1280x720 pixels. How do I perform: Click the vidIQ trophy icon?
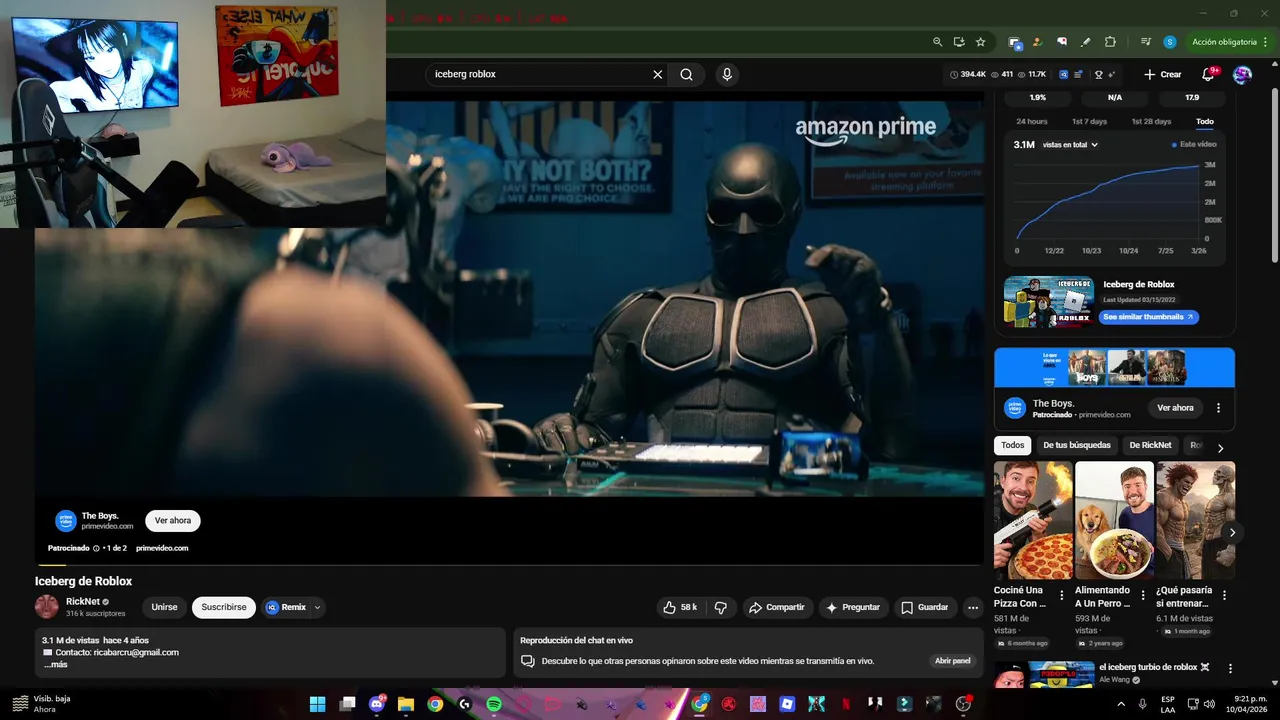tap(1098, 74)
